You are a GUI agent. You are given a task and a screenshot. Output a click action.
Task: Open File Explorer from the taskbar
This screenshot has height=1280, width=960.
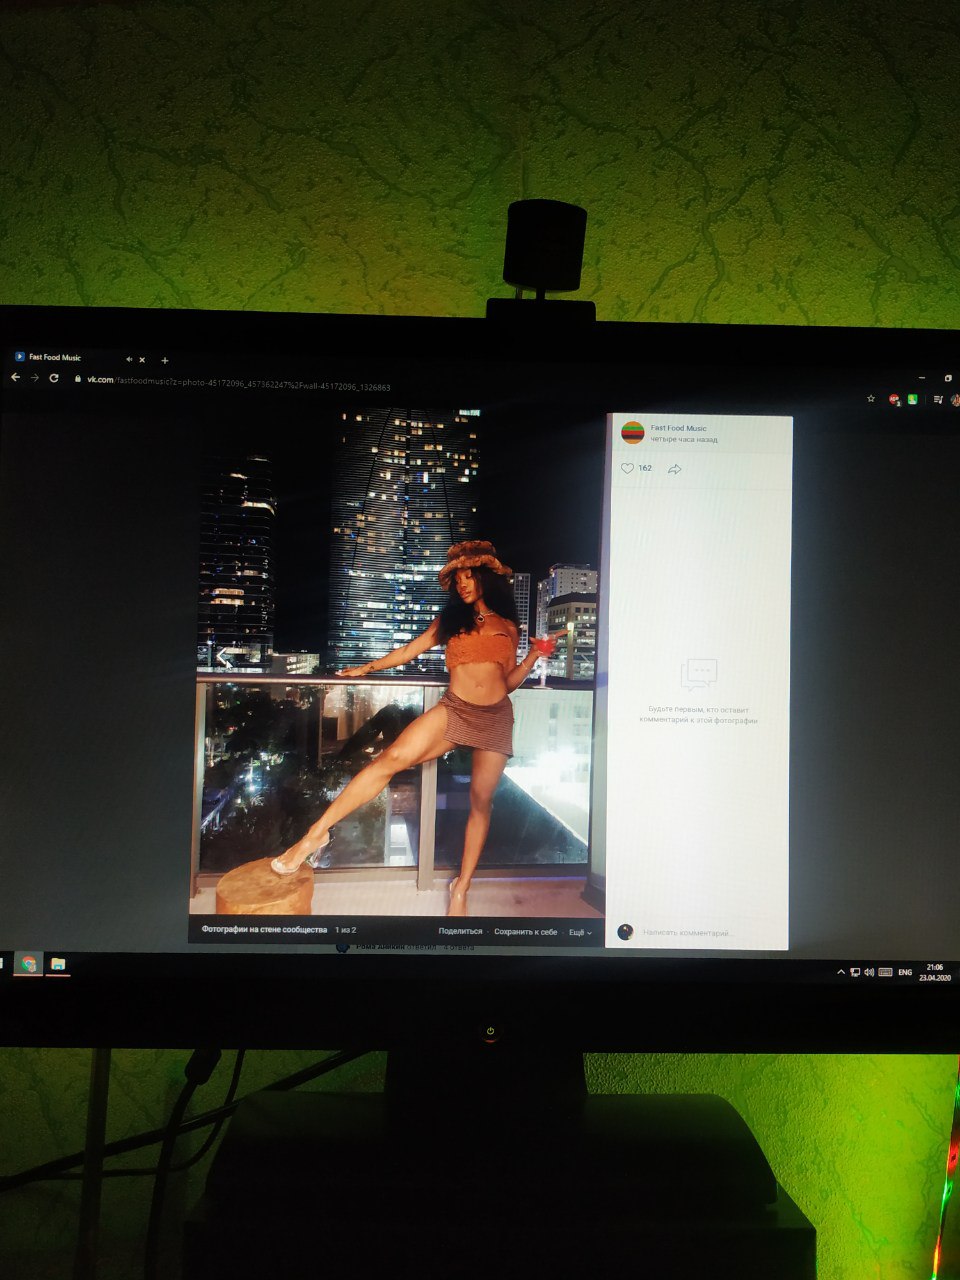click(58, 964)
